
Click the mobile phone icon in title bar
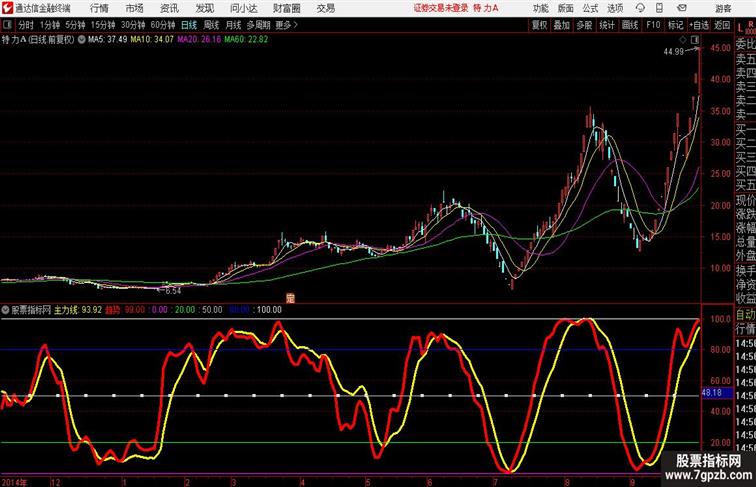pos(659,8)
